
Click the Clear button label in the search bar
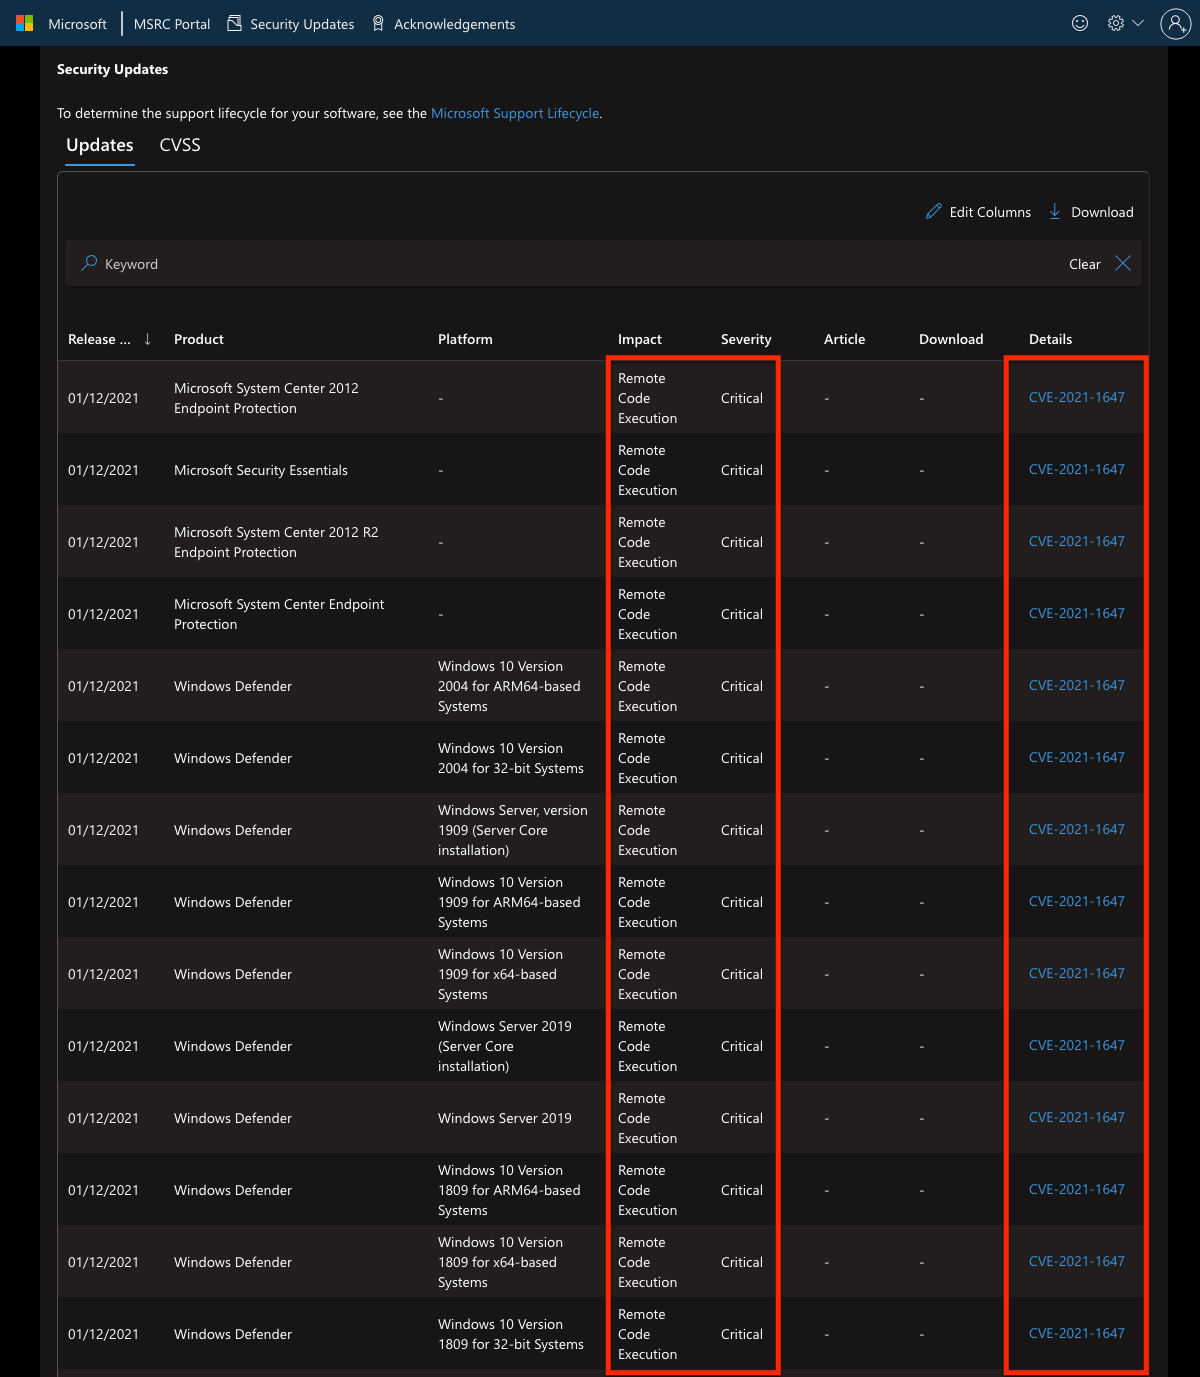tap(1085, 264)
